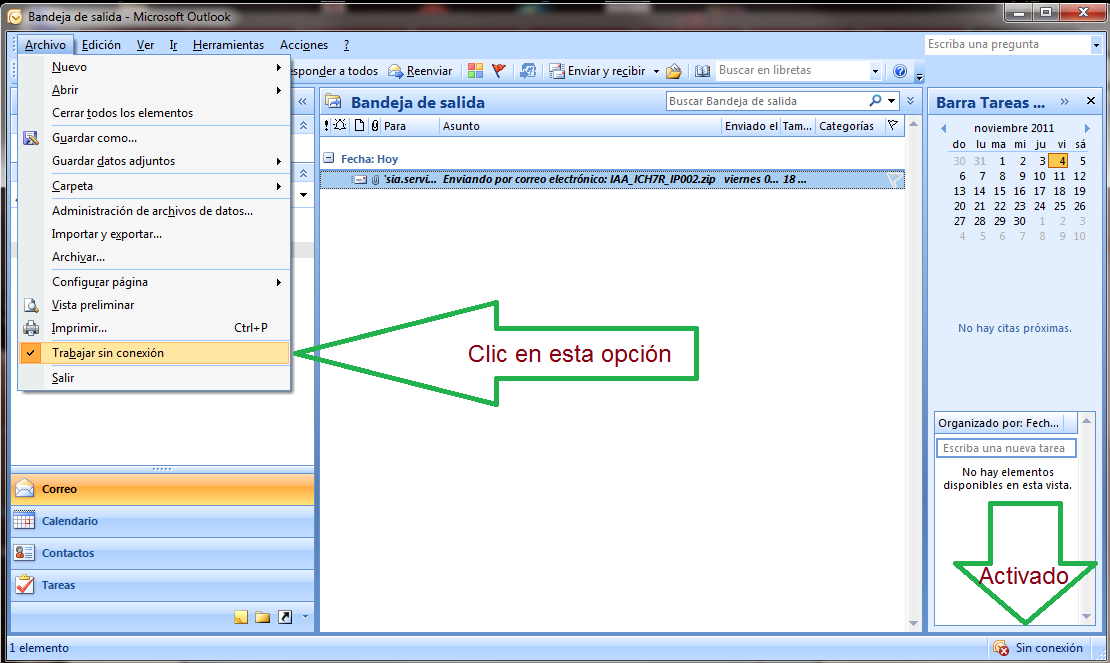Expand the Barra Tareas pane chevron

[1064, 102]
